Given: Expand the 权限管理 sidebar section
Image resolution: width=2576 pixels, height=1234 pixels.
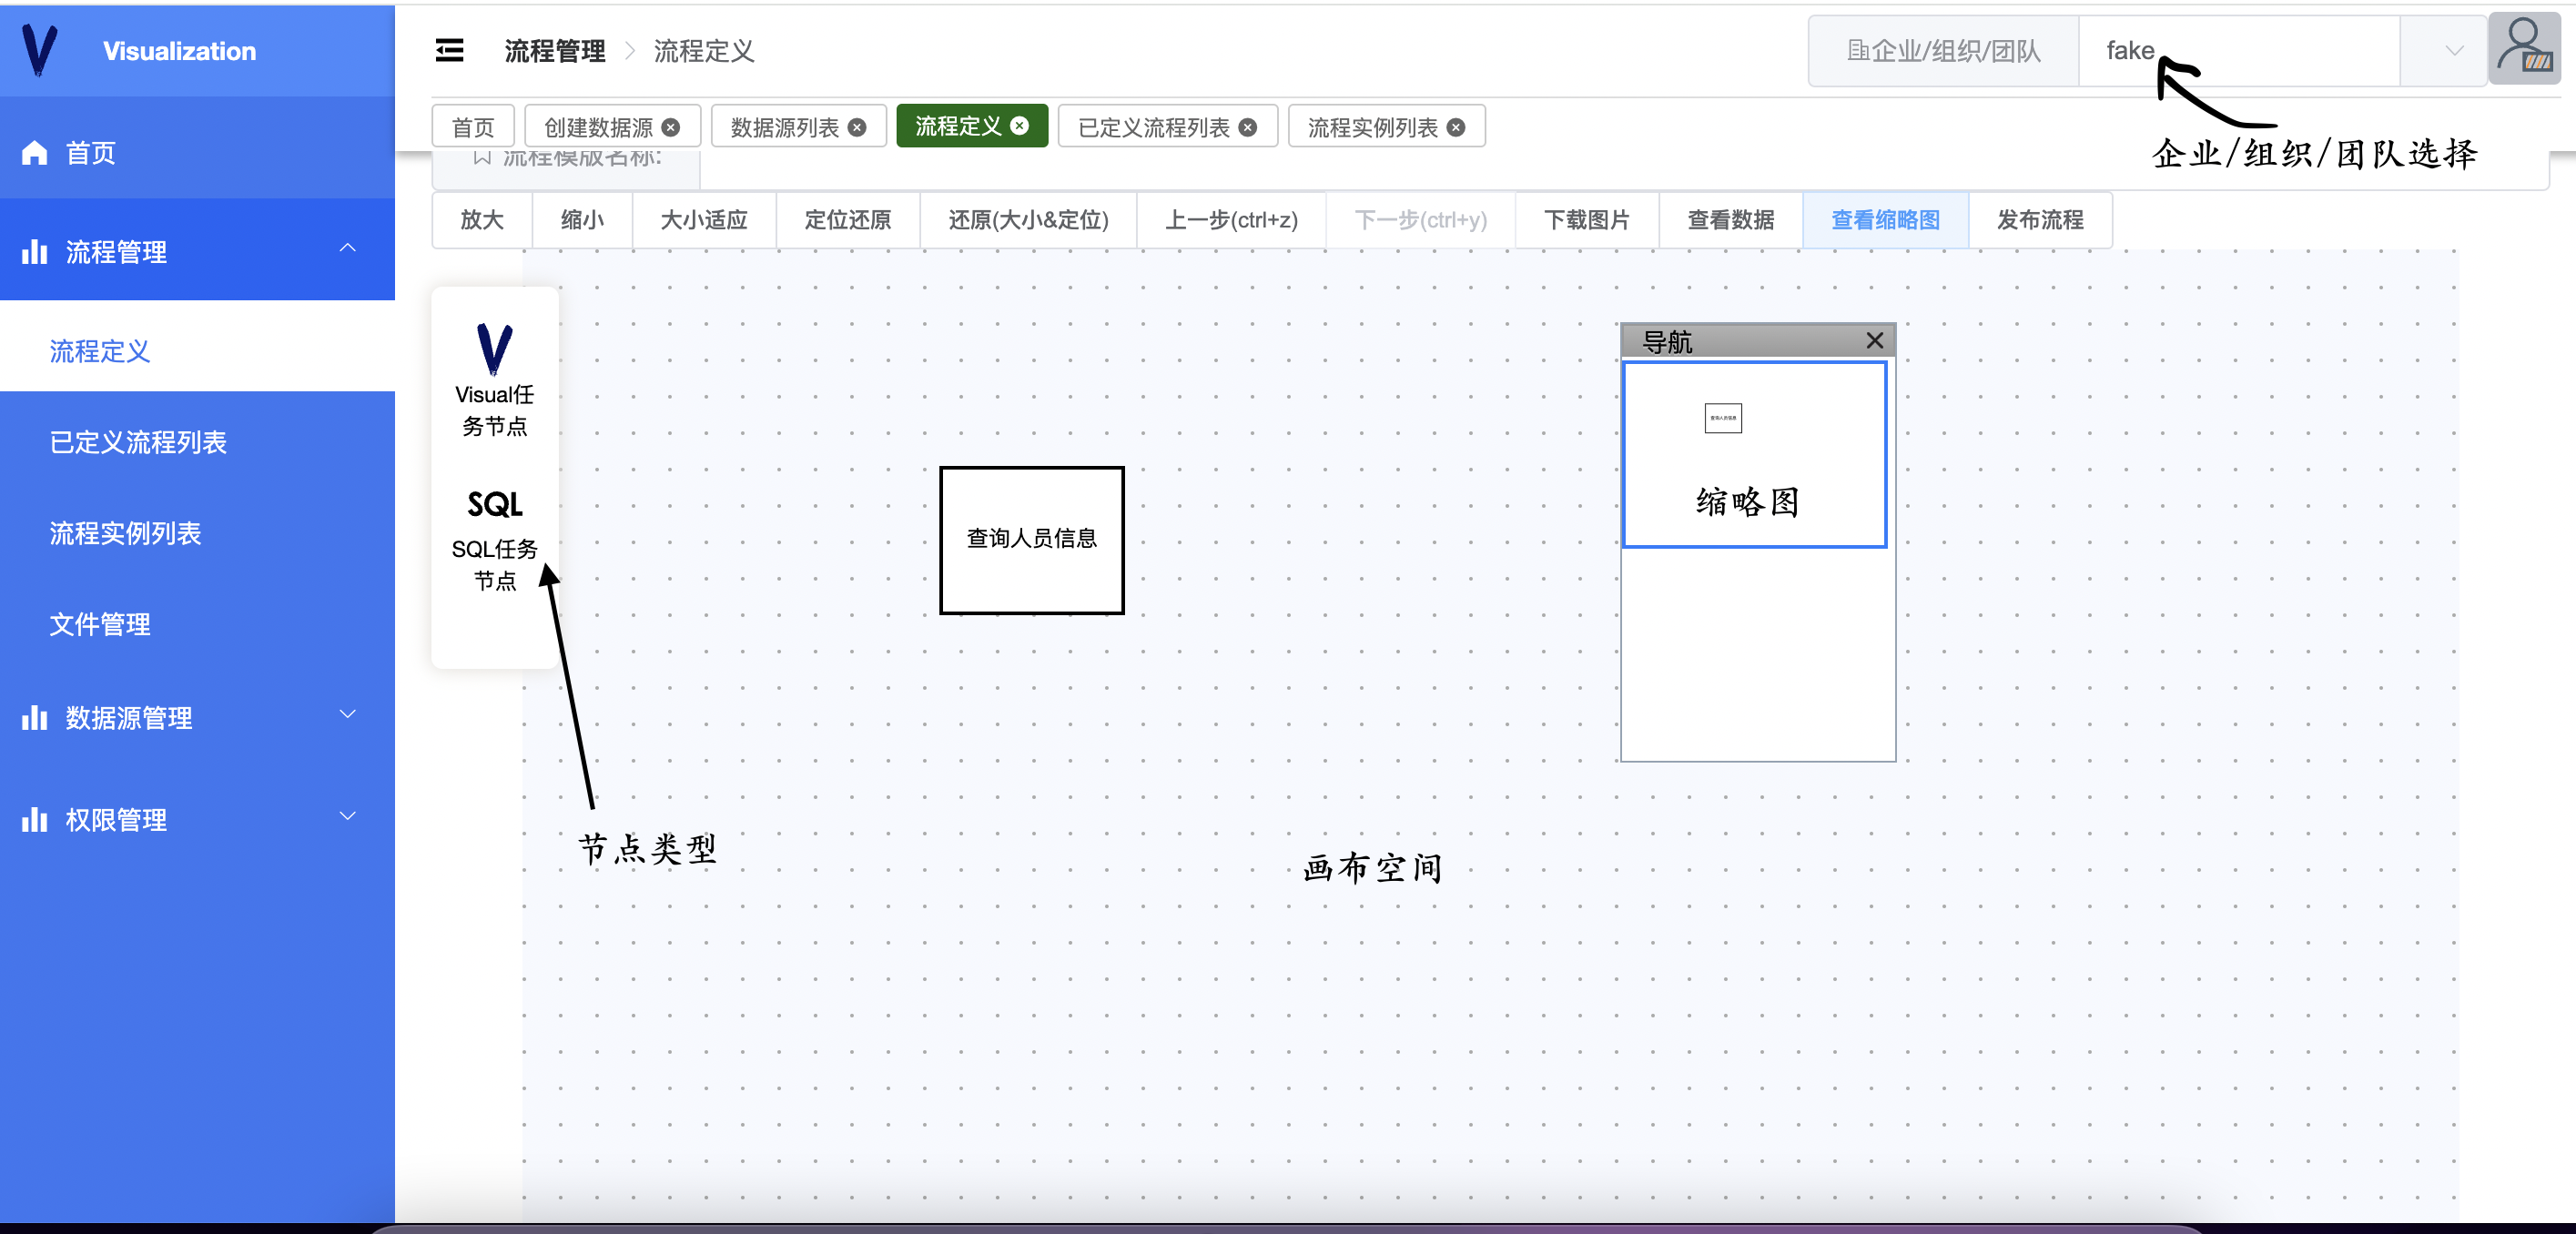Looking at the screenshot, I should [347, 816].
